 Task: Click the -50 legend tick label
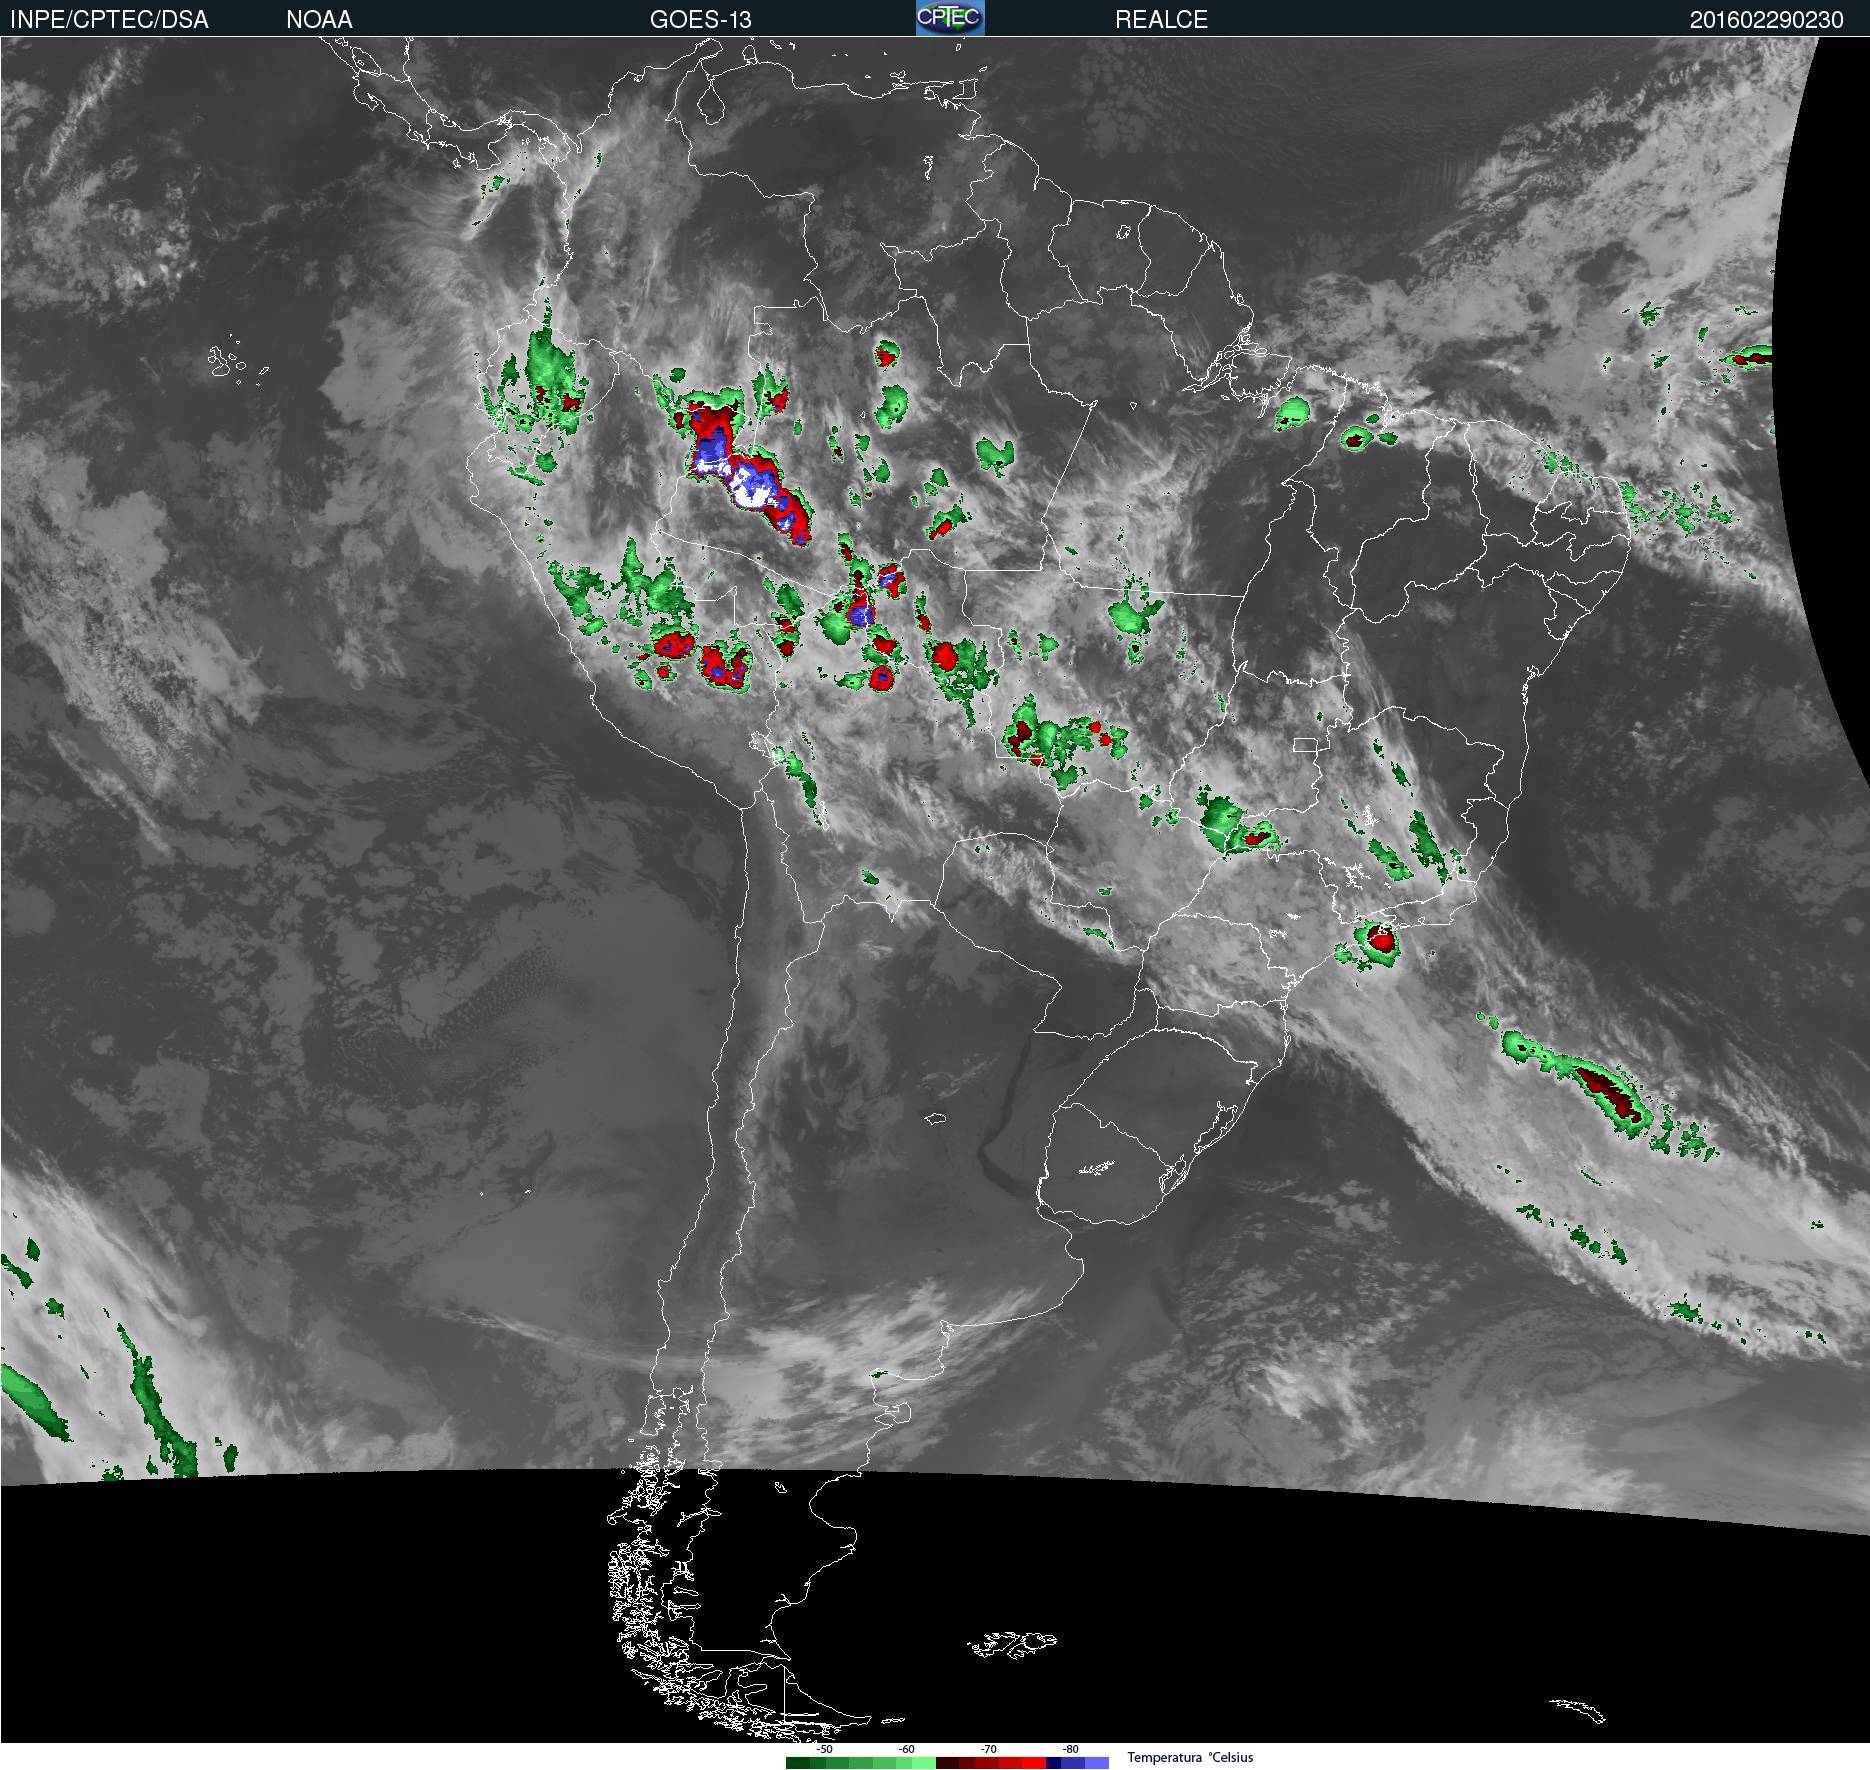pos(824,1749)
